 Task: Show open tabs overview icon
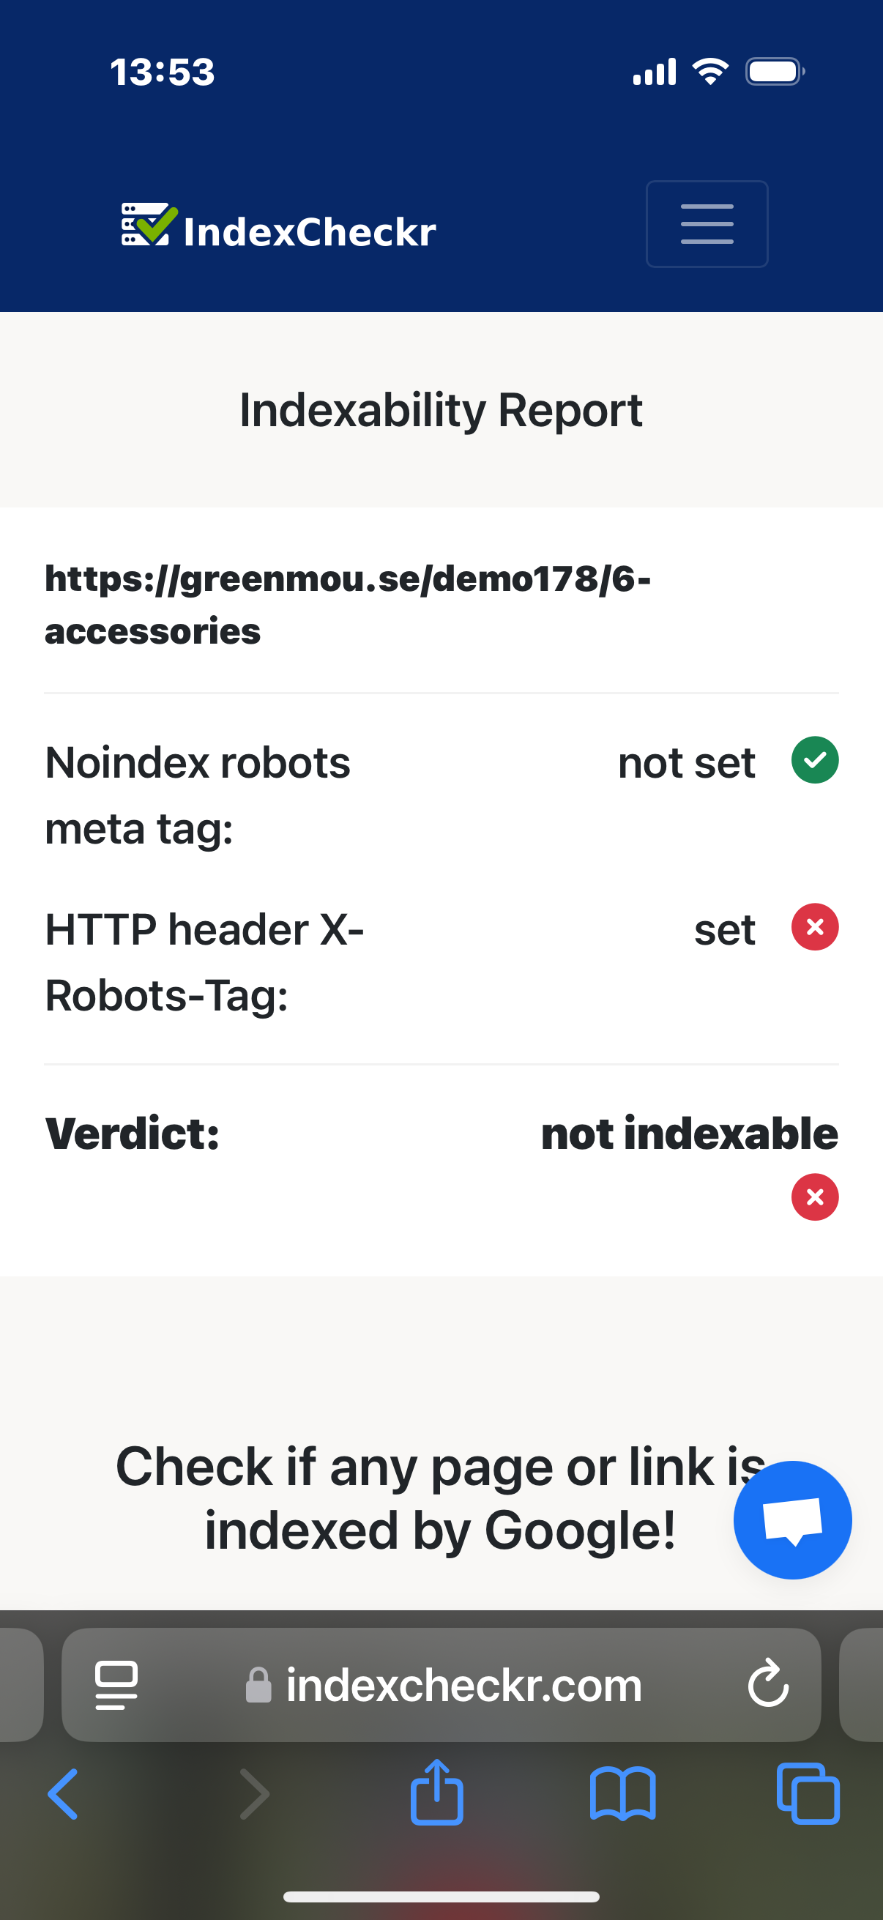(x=808, y=1794)
